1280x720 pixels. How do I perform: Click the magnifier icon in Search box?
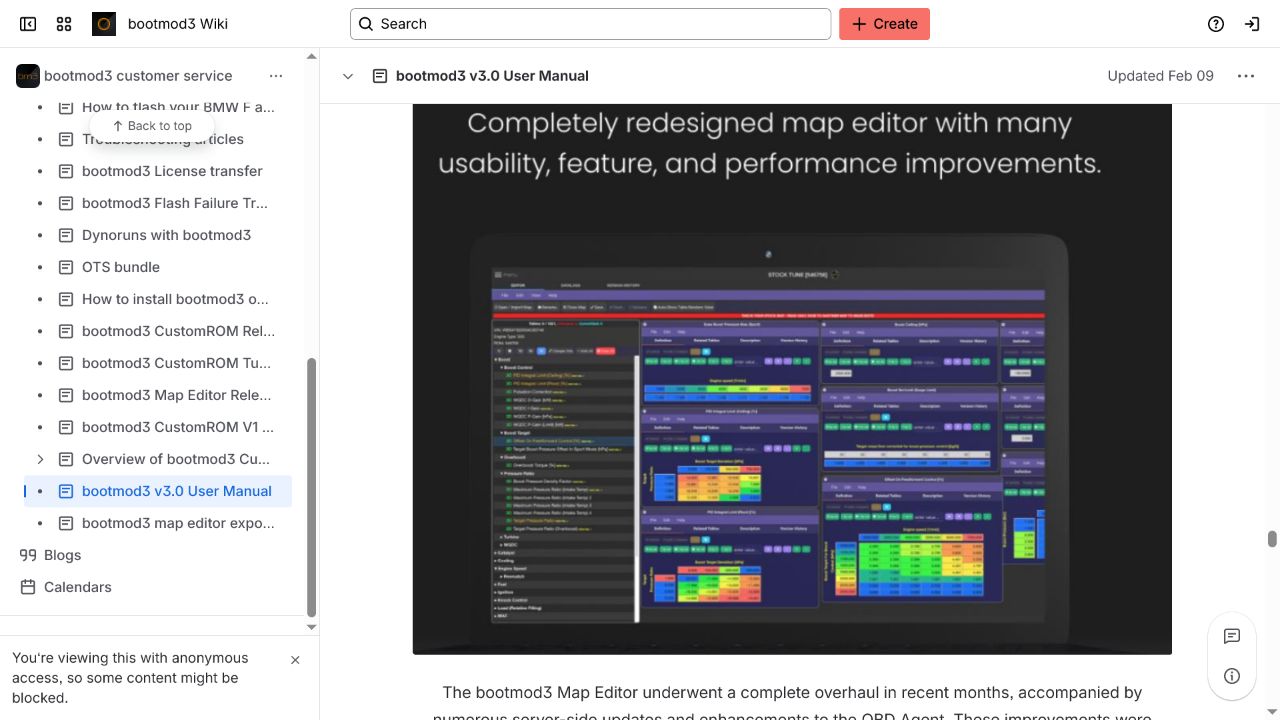(x=366, y=24)
